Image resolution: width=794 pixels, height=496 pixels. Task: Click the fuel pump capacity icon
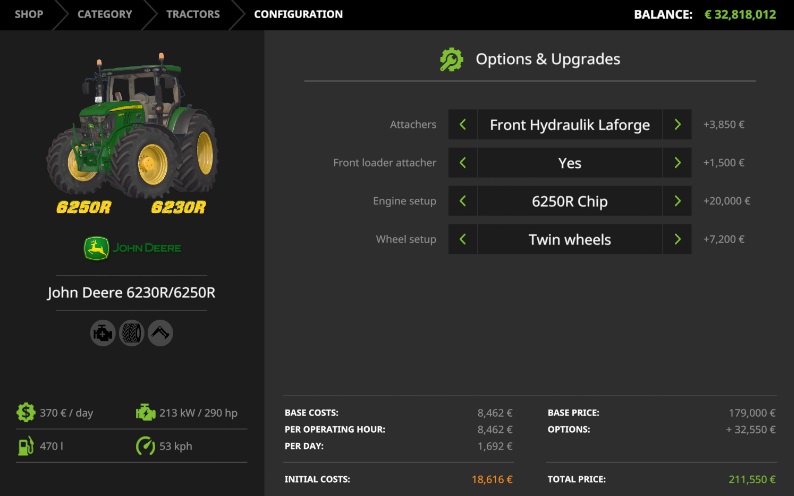pos(26,446)
